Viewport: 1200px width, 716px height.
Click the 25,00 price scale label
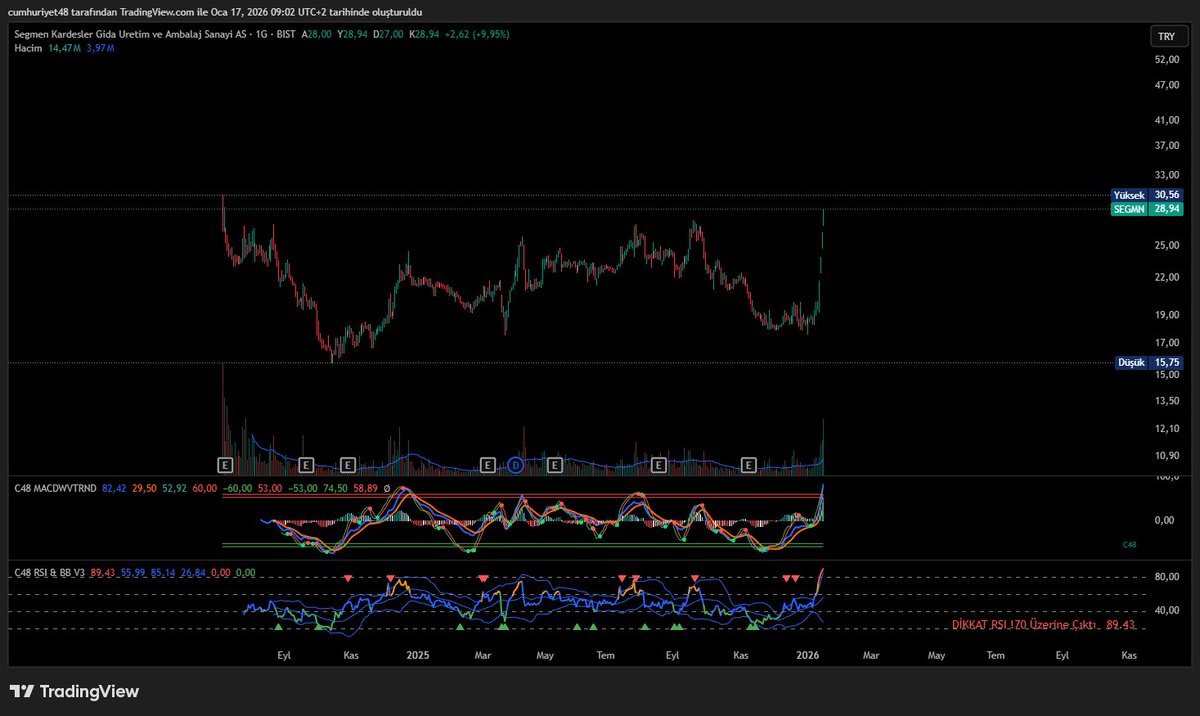click(1166, 245)
